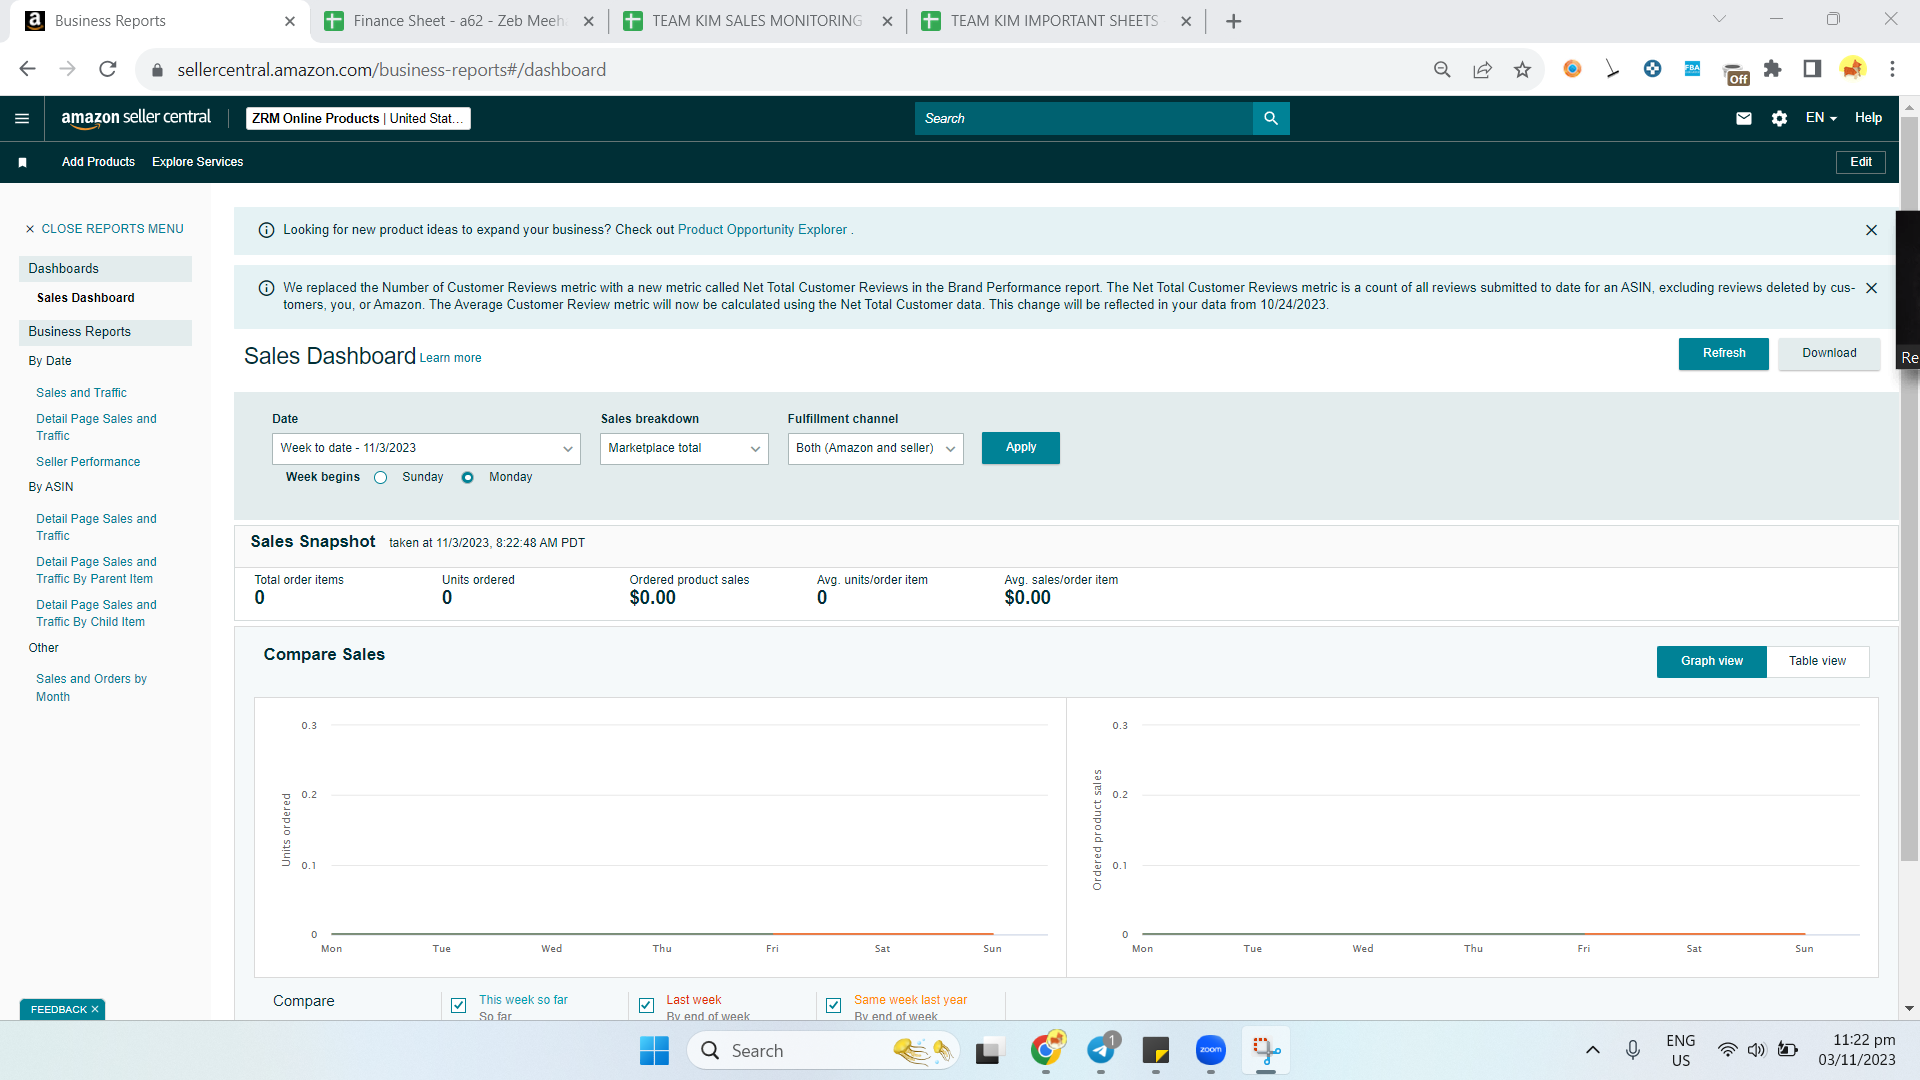Image resolution: width=1920 pixels, height=1080 pixels.
Task: Open the Product Opportunity Explorer link
Action: coord(762,230)
